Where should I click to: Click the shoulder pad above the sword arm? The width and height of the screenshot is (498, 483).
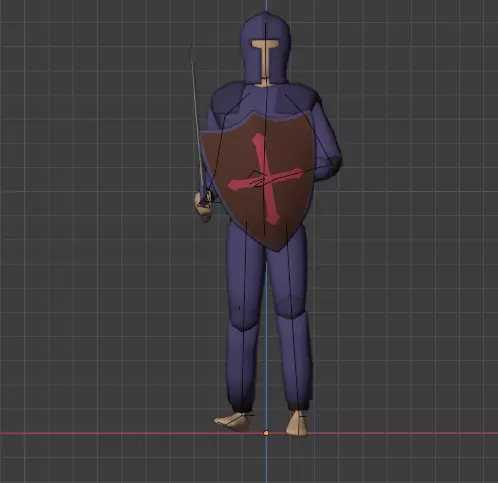pyautogui.click(x=228, y=97)
